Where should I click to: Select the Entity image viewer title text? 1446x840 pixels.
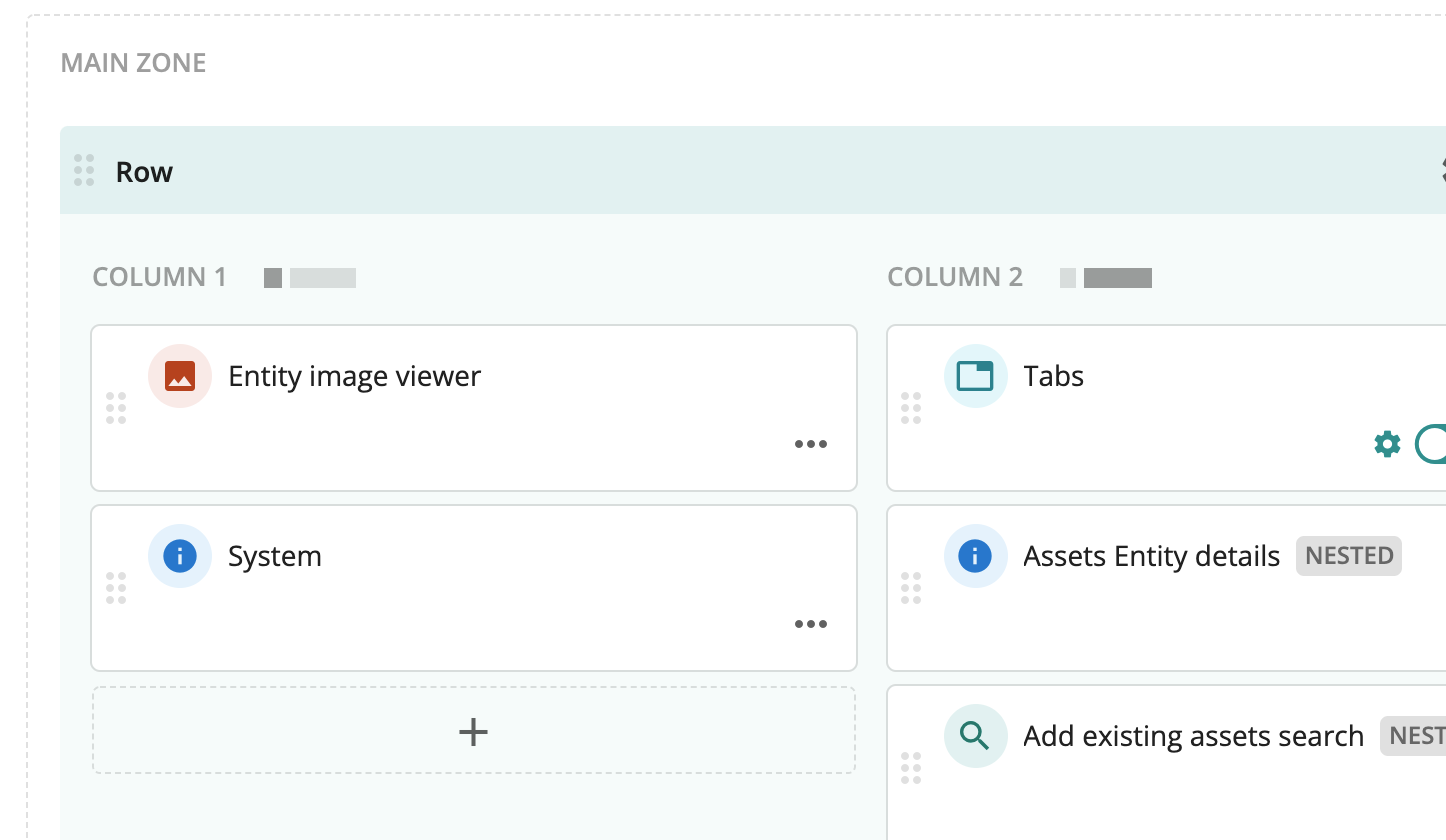click(x=355, y=376)
